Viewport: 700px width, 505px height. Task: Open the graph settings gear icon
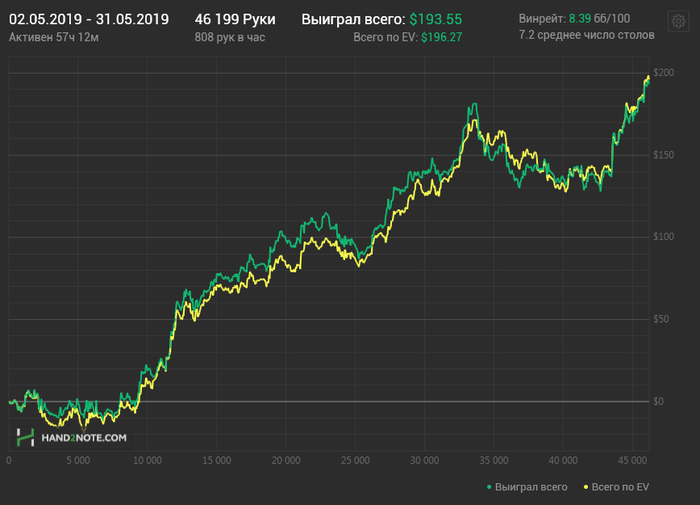(x=678, y=21)
